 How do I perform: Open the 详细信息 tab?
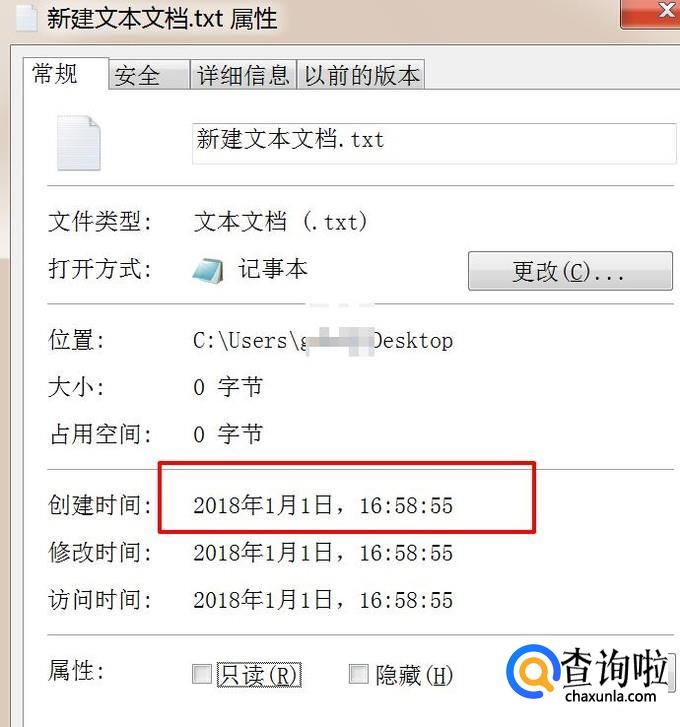tap(243, 75)
